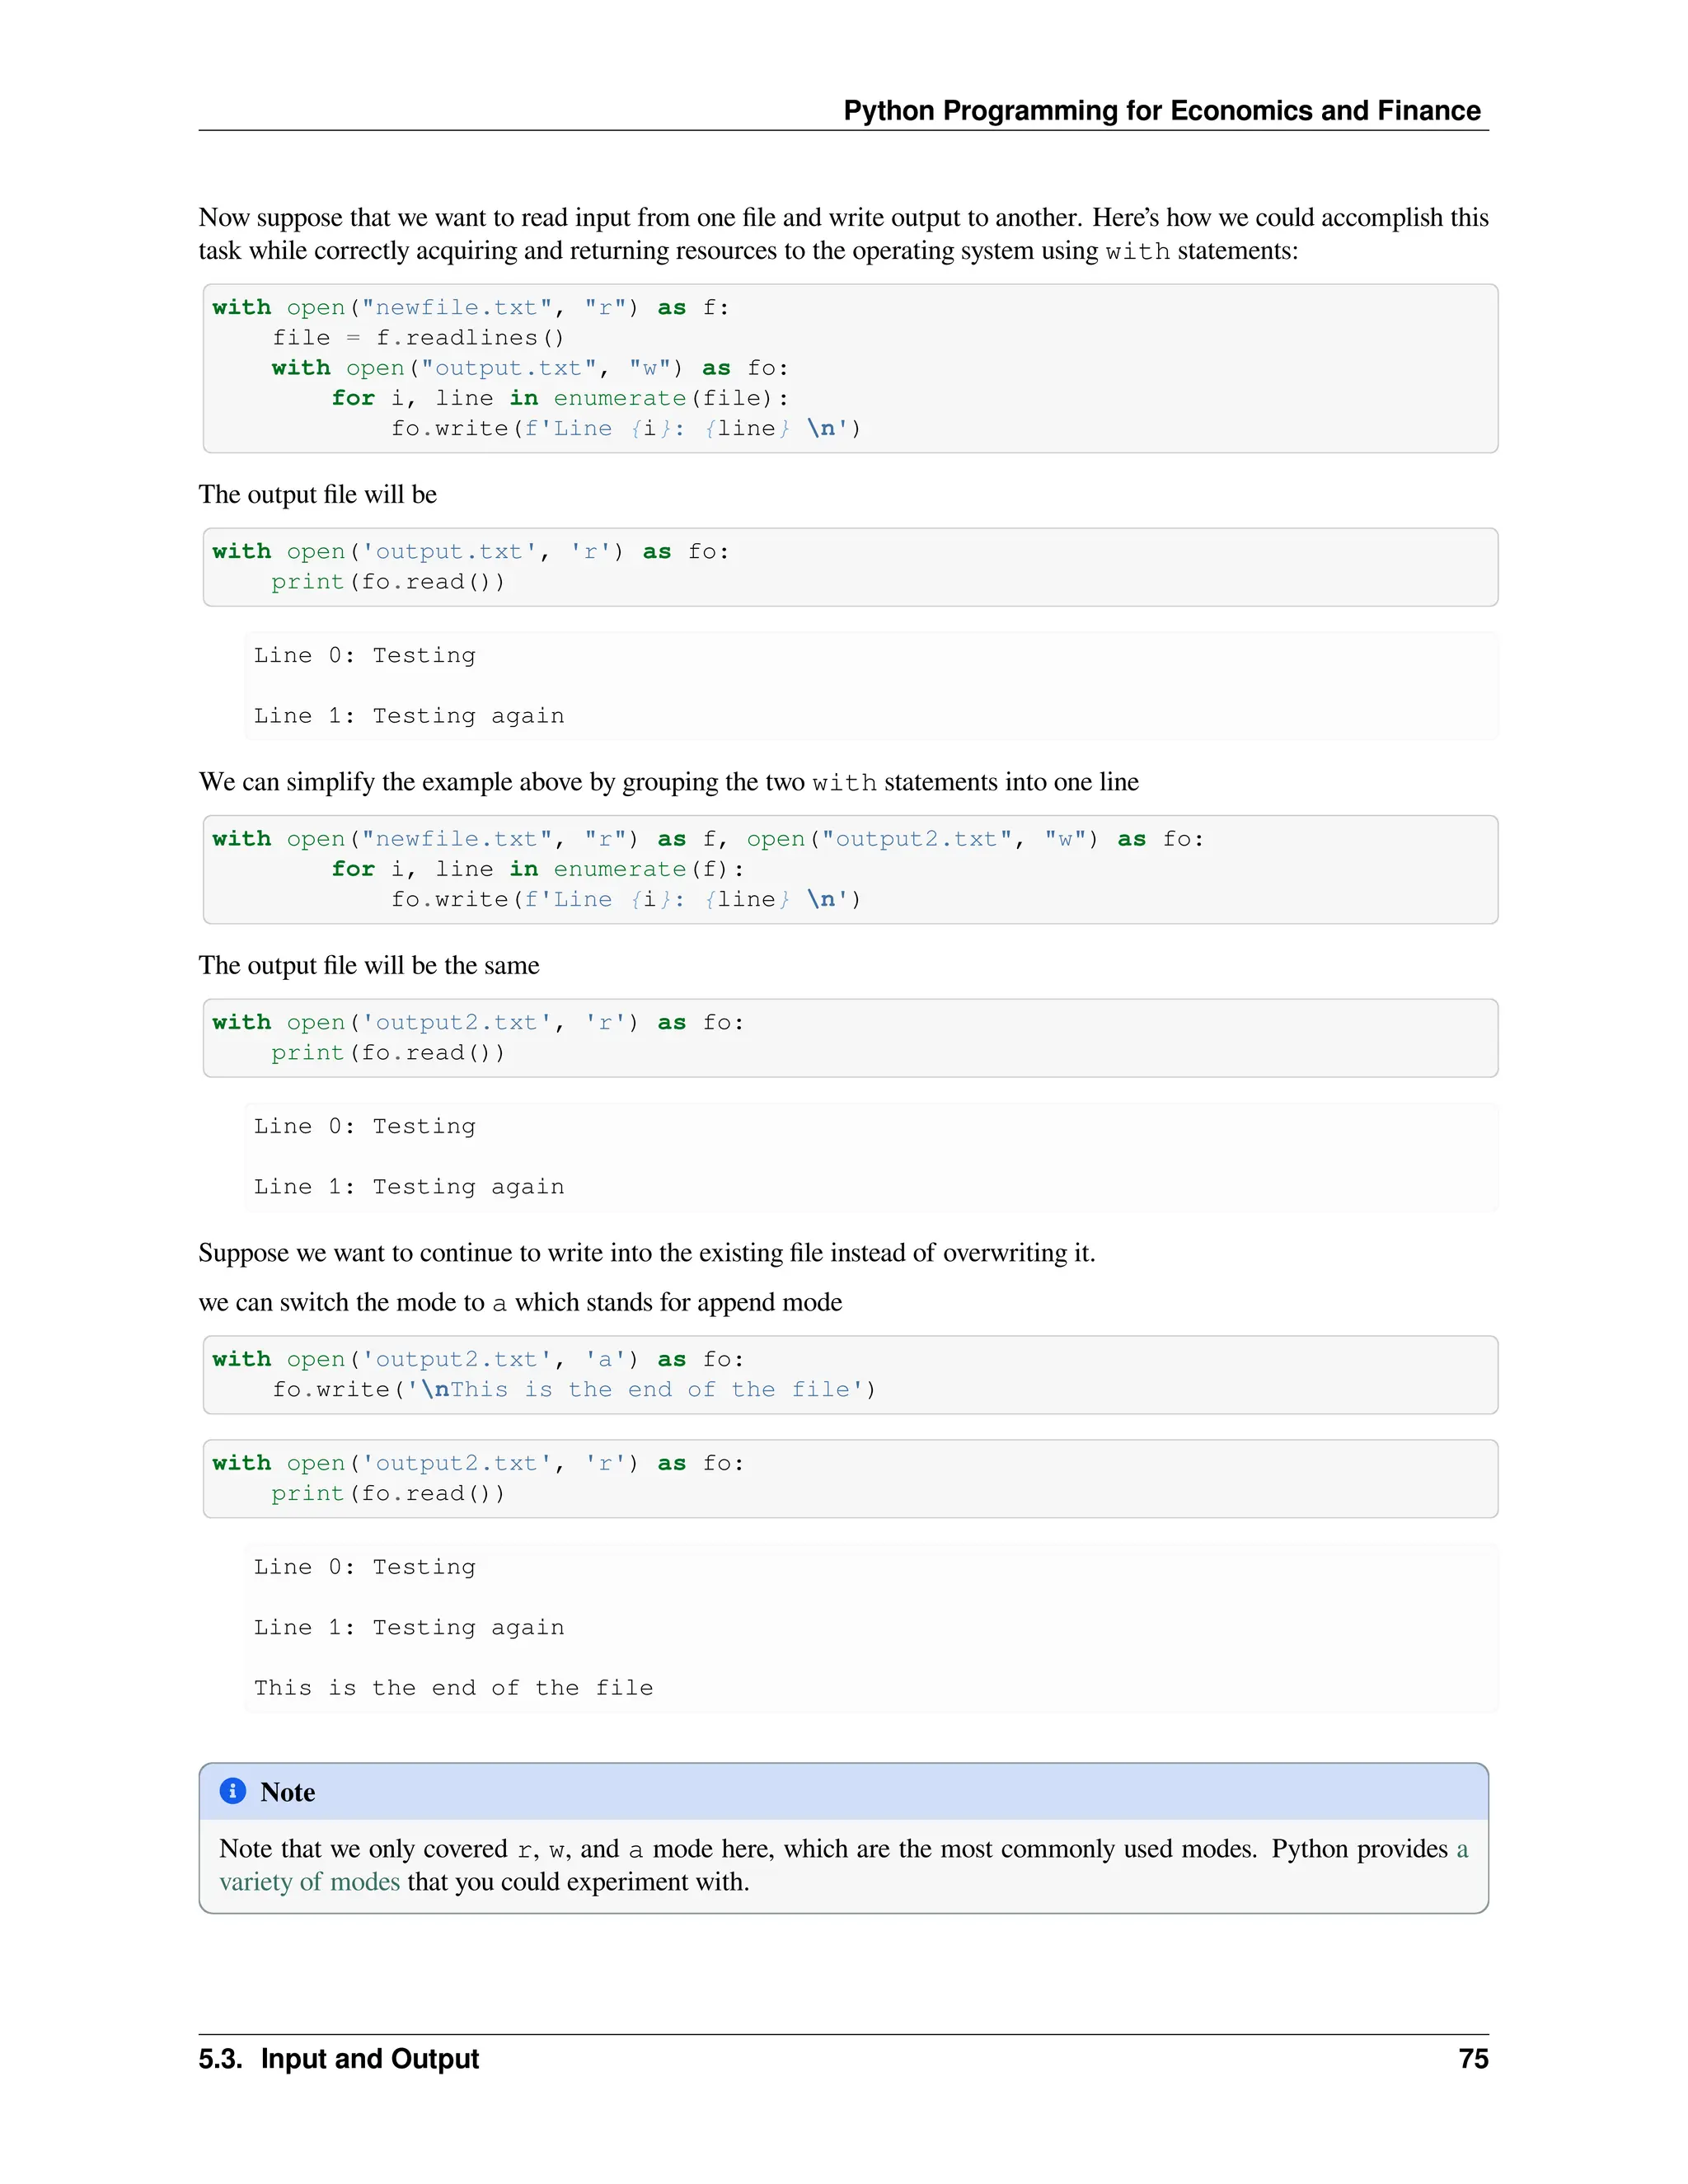Click sentence 'we can switch the mode to a'

pyautogui.click(x=520, y=1302)
